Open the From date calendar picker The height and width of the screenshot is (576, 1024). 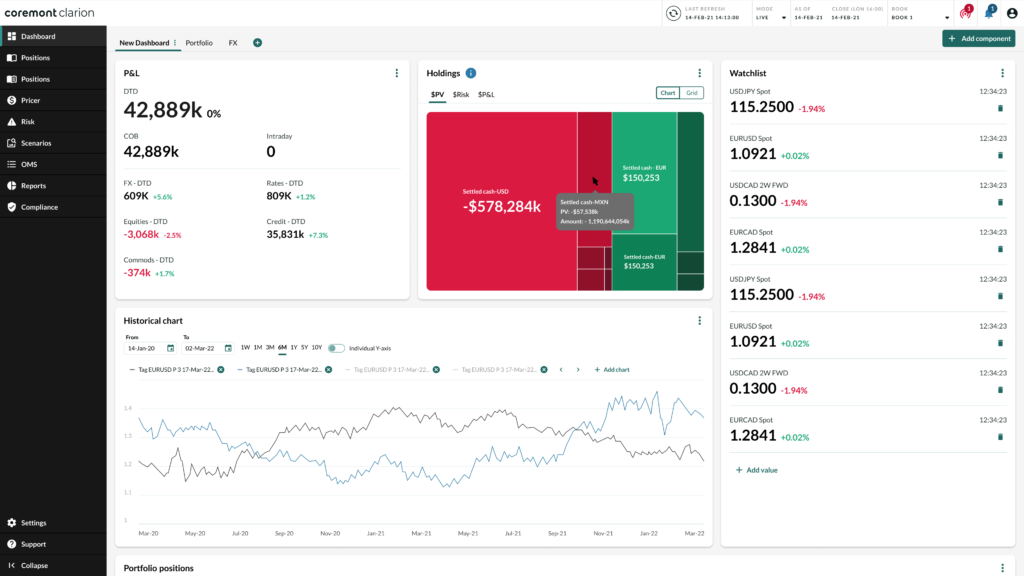coord(171,348)
